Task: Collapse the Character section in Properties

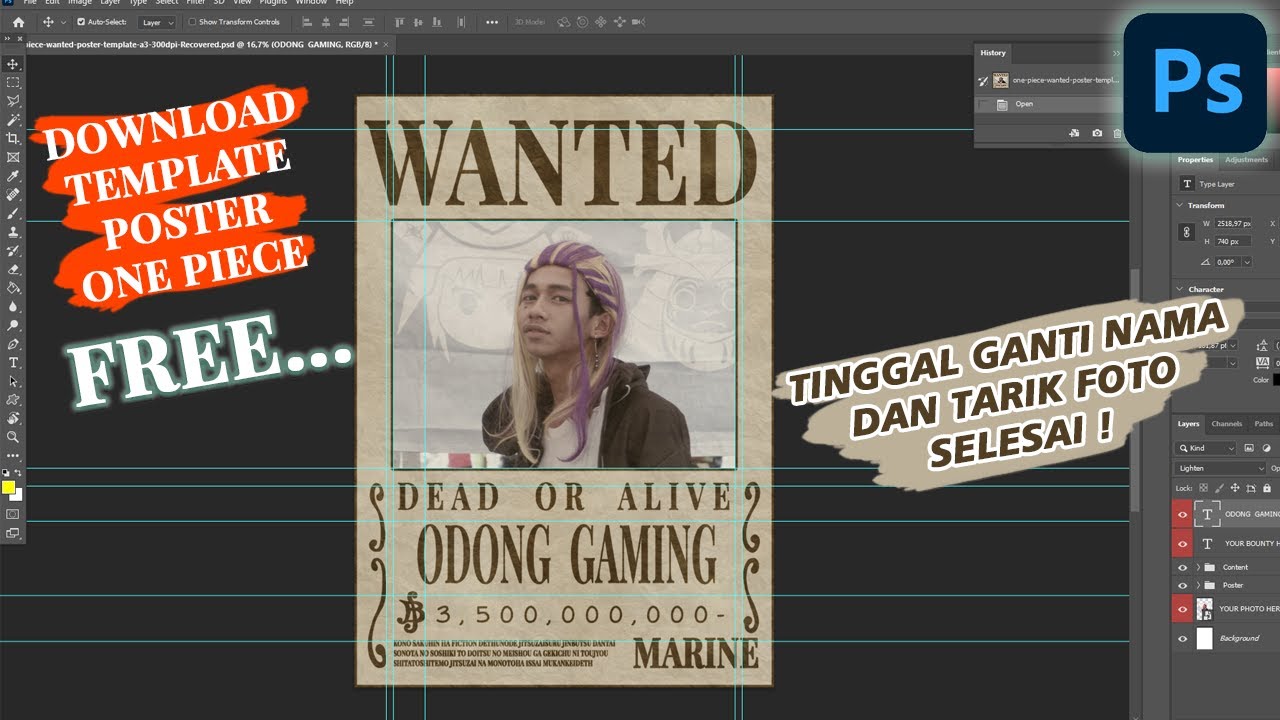Action: click(1180, 289)
